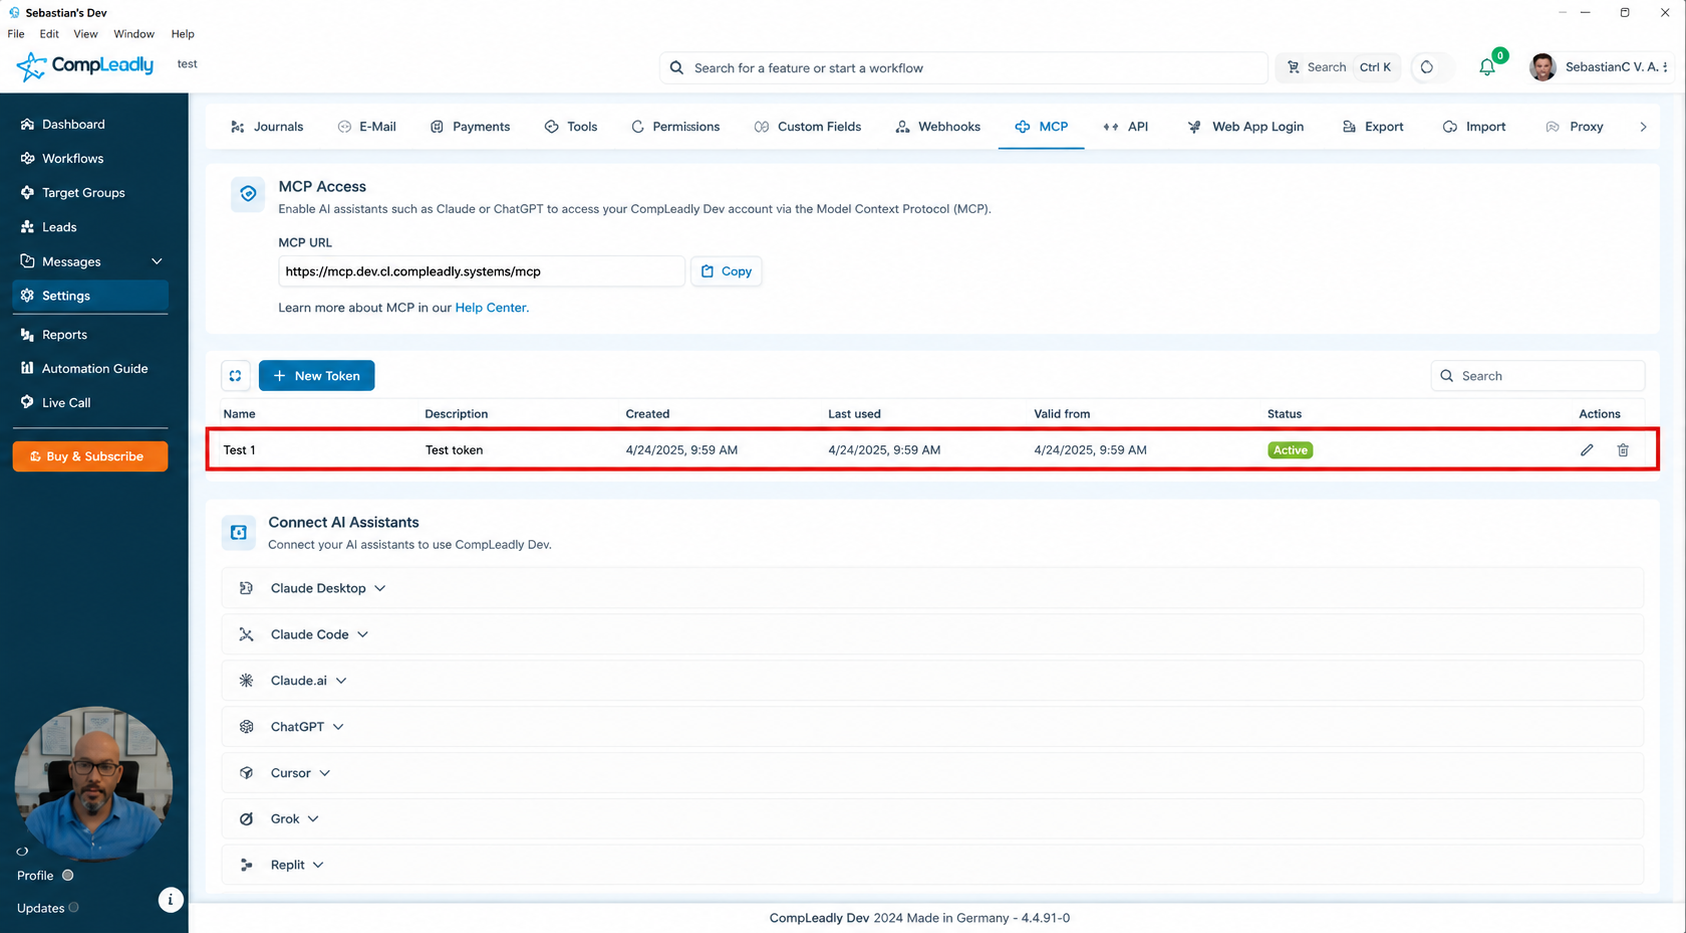Refresh the token list with the icon beside New Token
1686x933 pixels.
pos(235,376)
